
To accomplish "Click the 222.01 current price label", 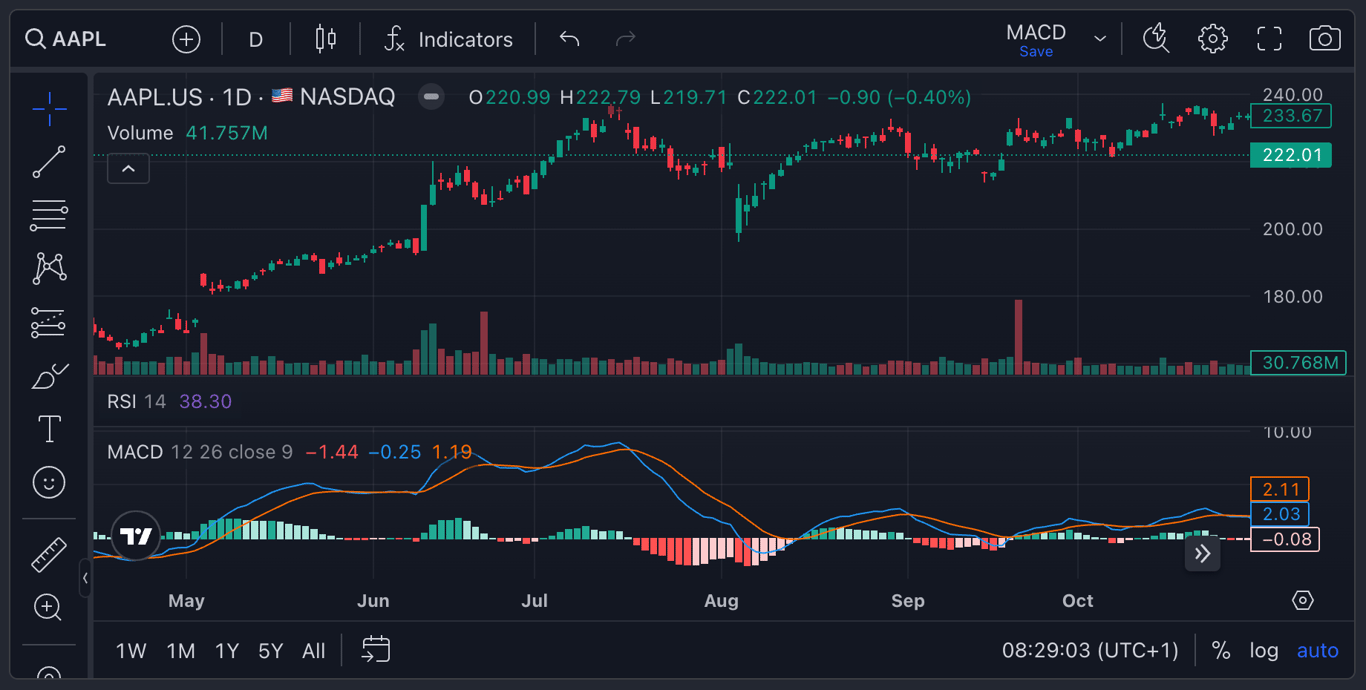I will click(x=1291, y=155).
